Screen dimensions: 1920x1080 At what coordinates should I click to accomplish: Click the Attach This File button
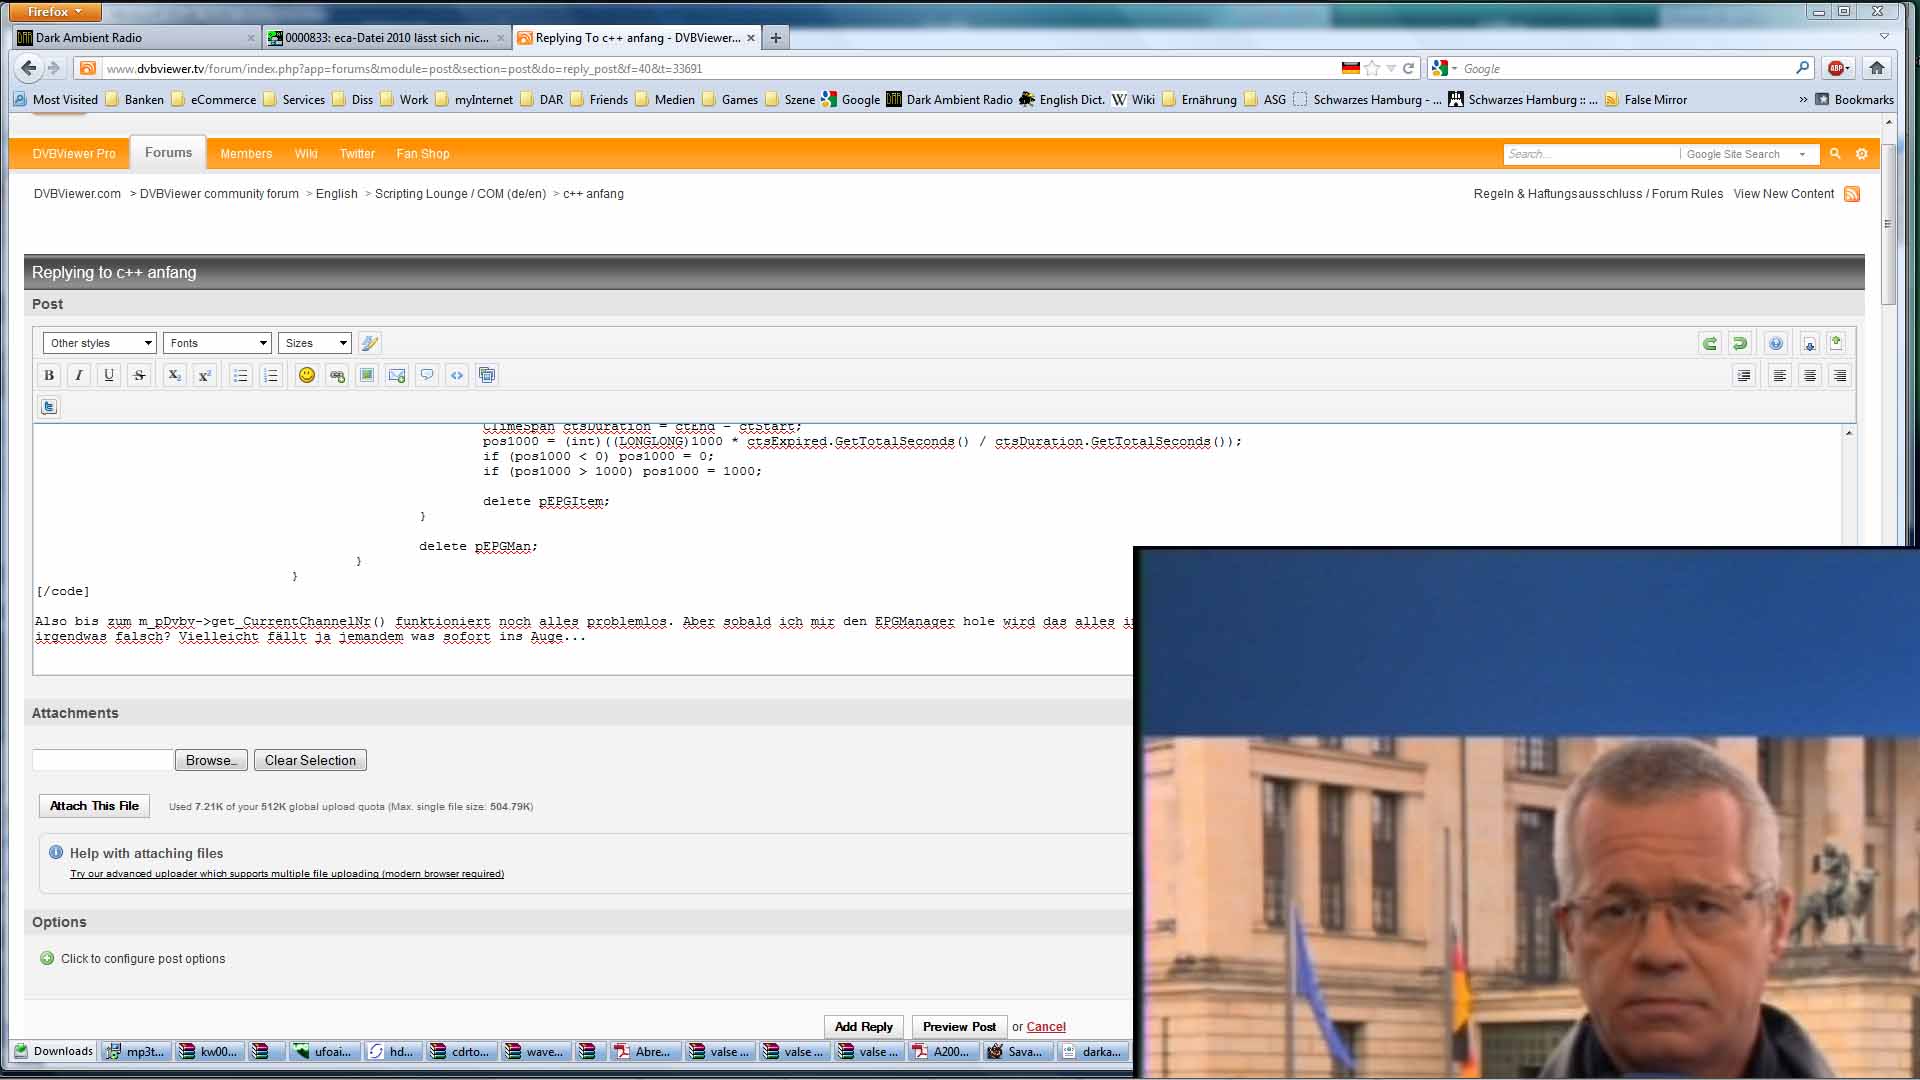pyautogui.click(x=94, y=806)
